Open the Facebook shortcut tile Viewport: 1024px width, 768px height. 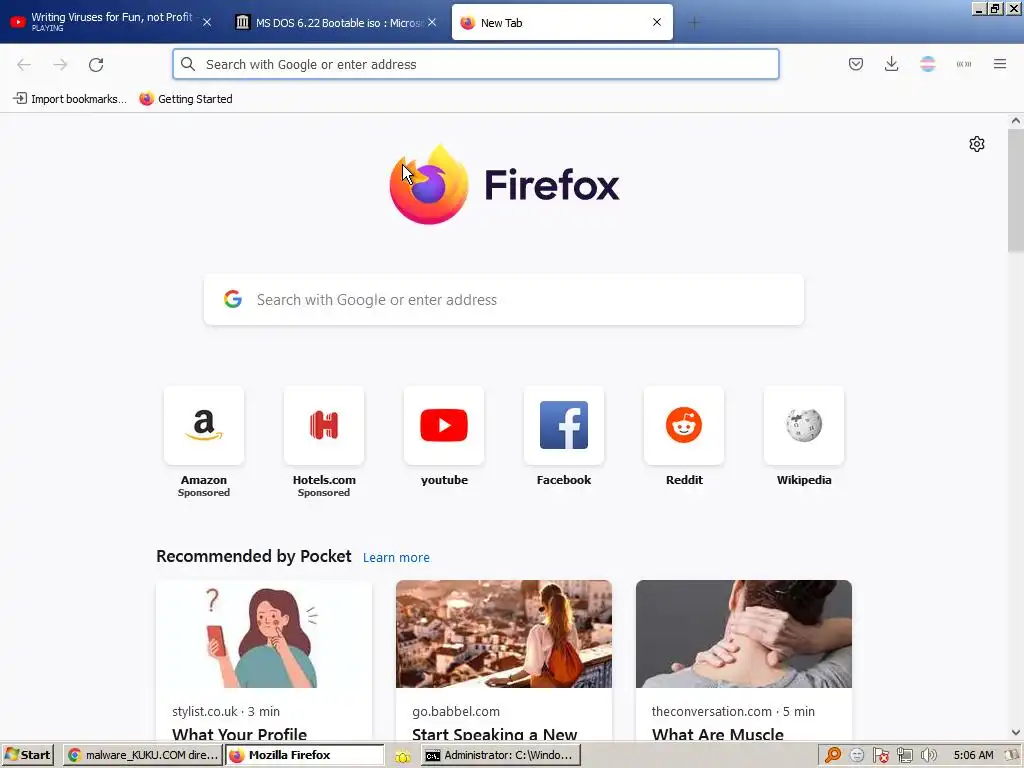pos(564,425)
